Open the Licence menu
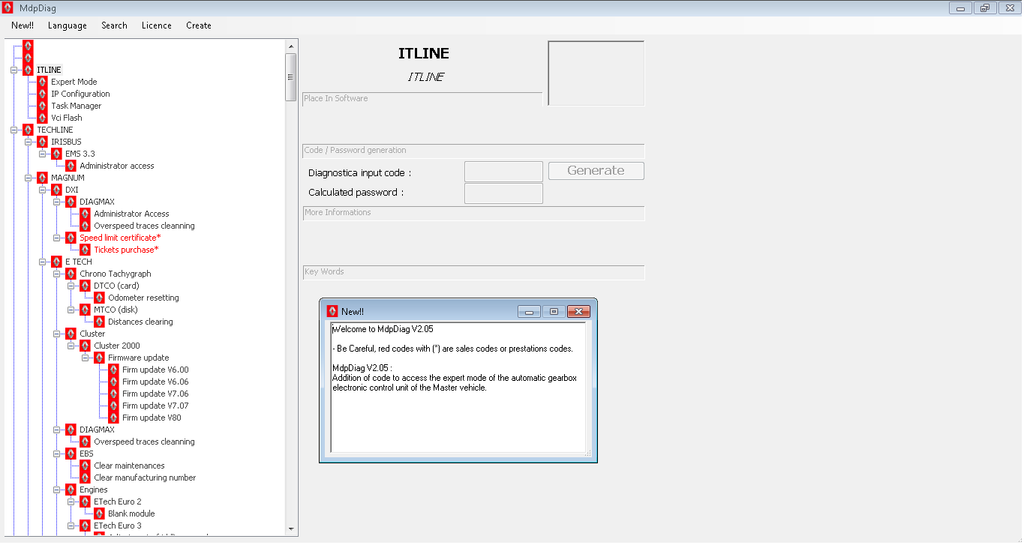Screen dimensions: 1024x545 tap(156, 25)
